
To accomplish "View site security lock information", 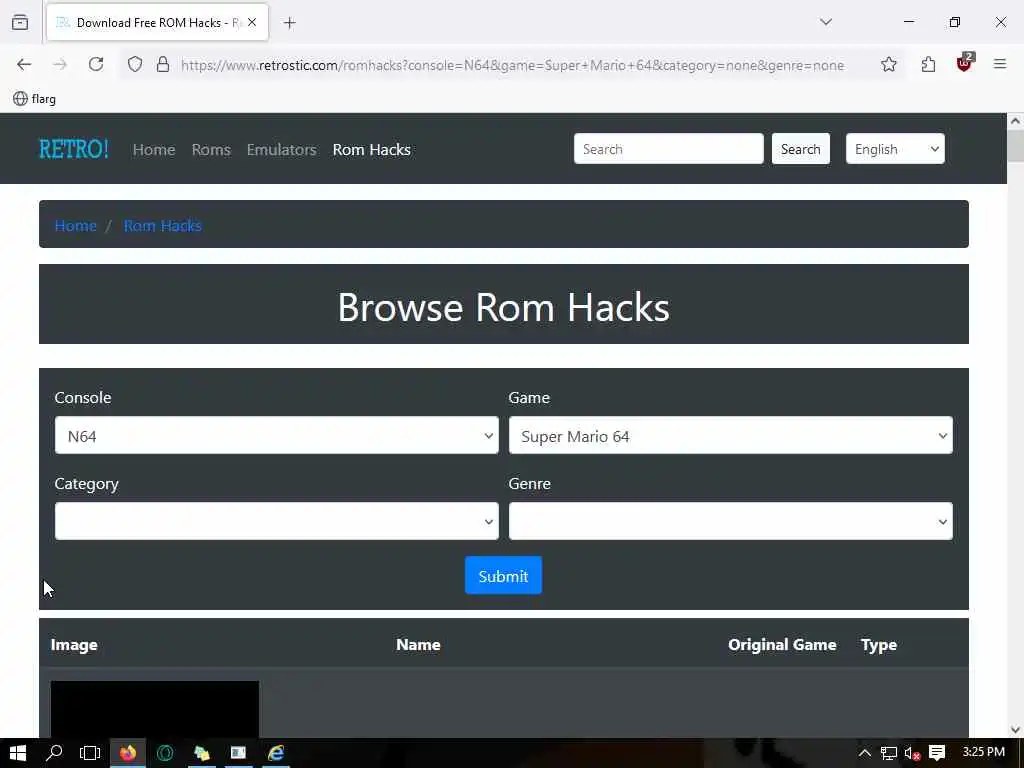I will [x=163, y=64].
